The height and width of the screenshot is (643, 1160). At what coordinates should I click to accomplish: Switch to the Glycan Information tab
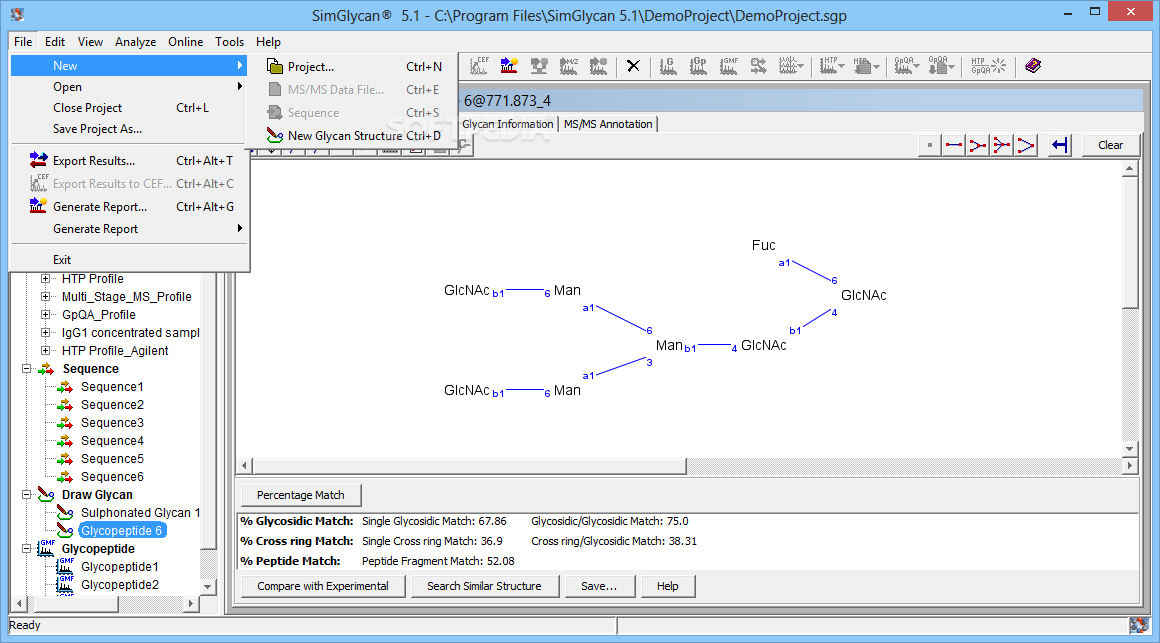pyautogui.click(x=508, y=124)
